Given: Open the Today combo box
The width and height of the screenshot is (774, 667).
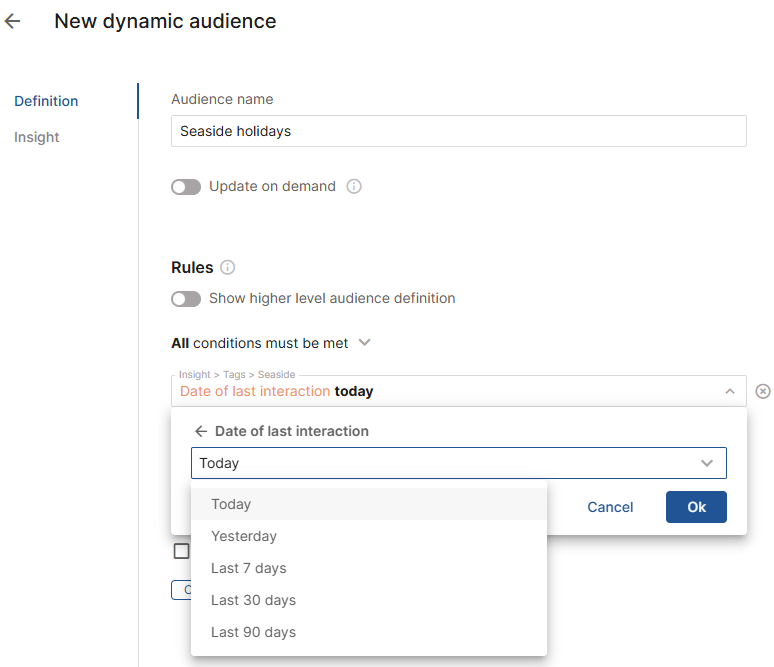Looking at the screenshot, I should tap(459, 463).
